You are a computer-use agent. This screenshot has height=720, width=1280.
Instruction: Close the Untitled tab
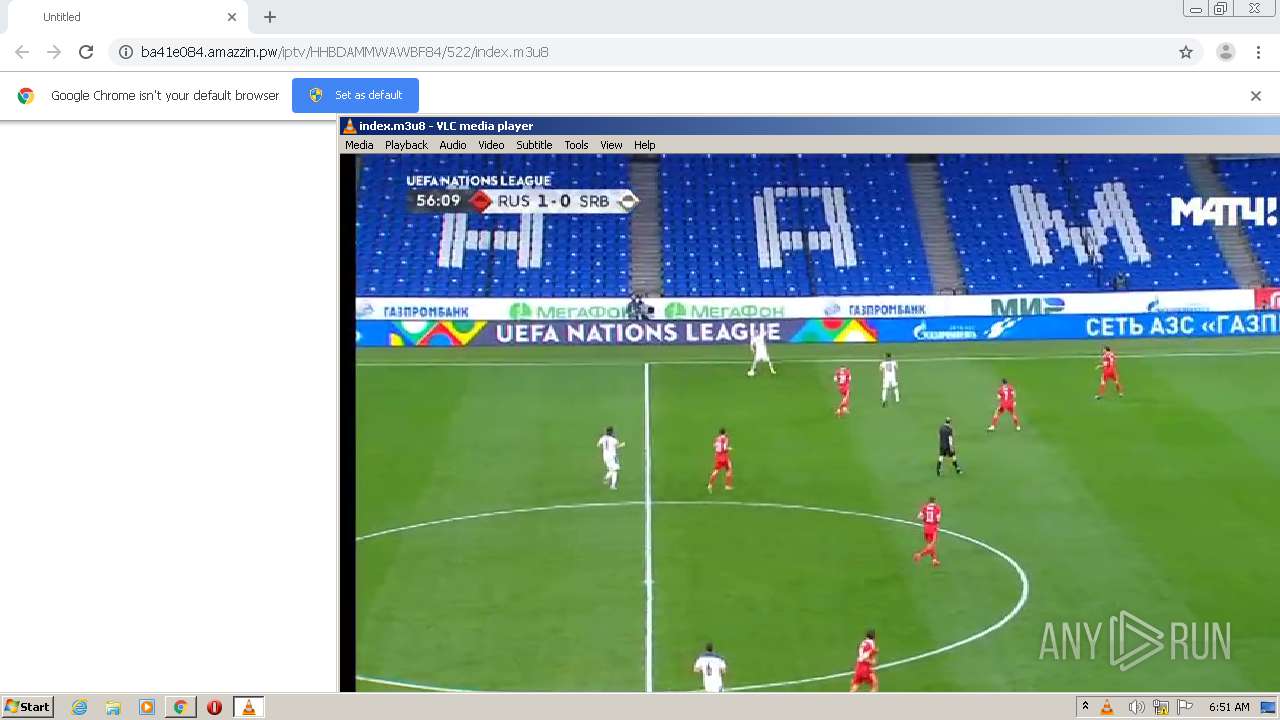click(x=232, y=17)
